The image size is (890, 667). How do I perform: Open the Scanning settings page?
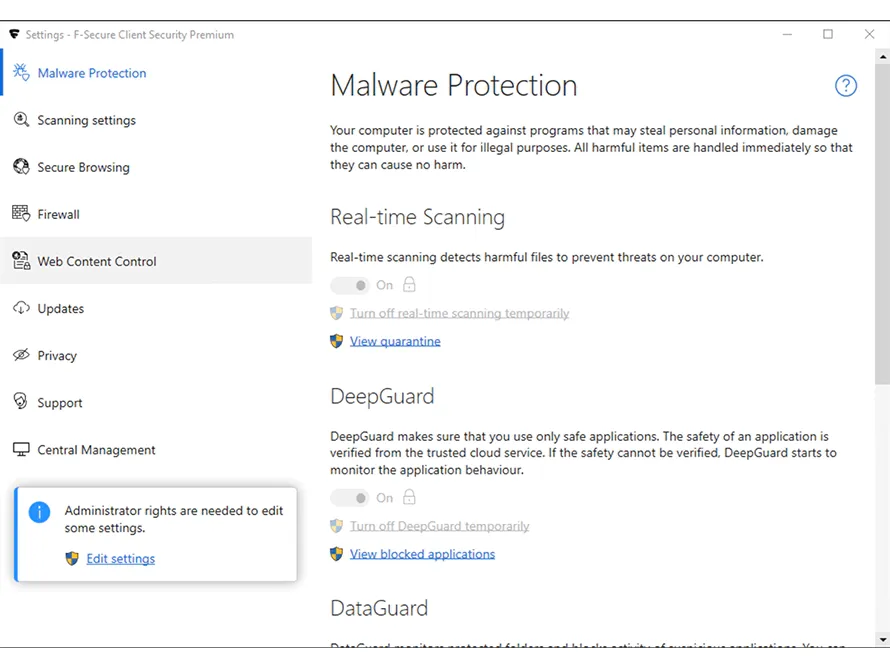[87, 120]
